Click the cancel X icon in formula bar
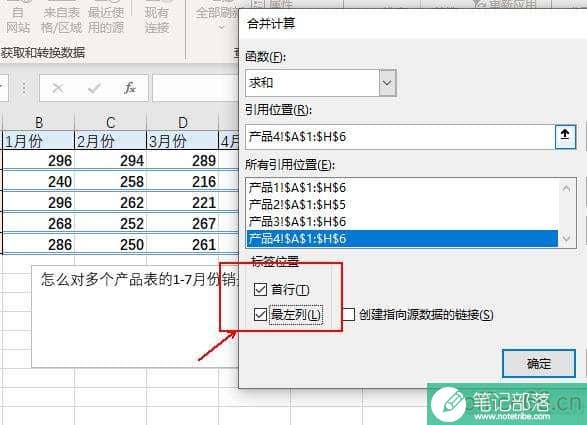The width and height of the screenshot is (587, 425). coord(58,88)
